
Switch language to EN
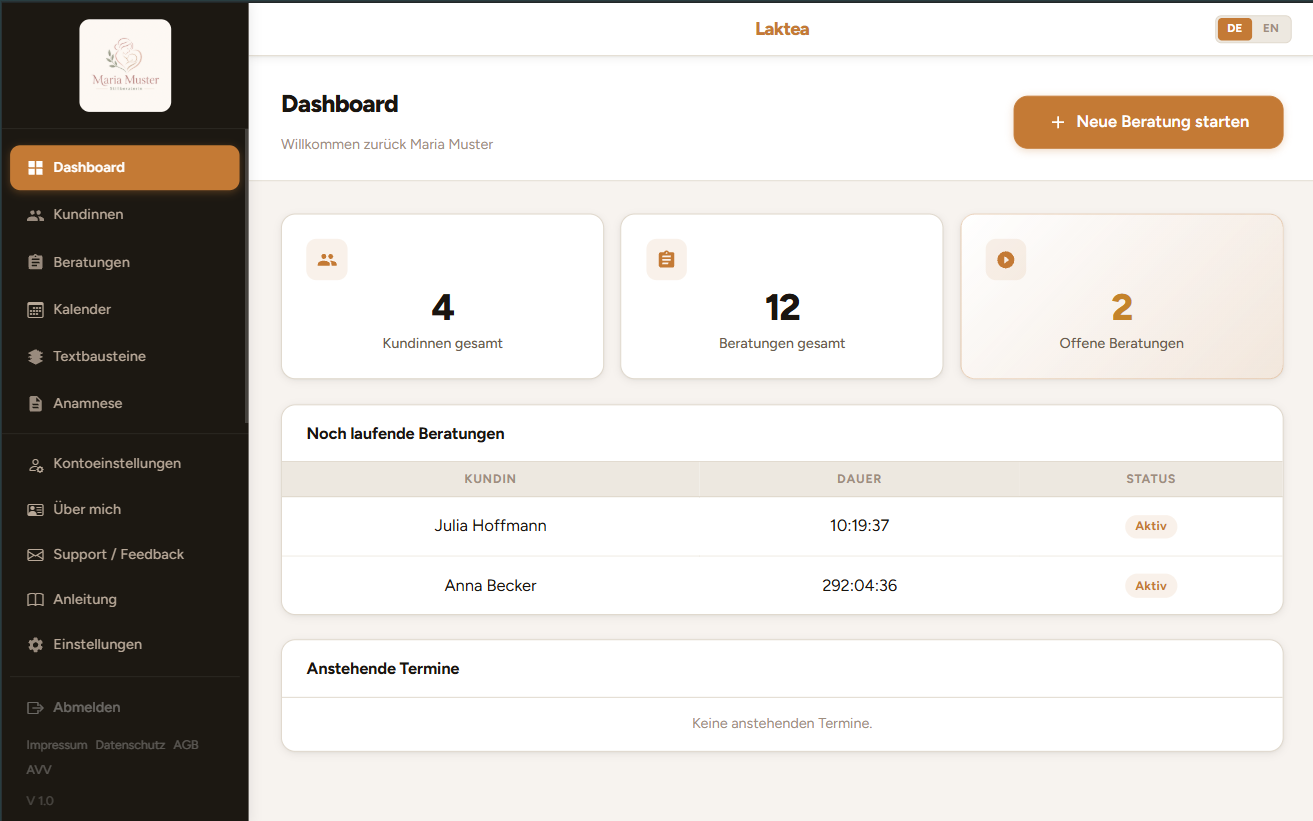pos(1271,29)
